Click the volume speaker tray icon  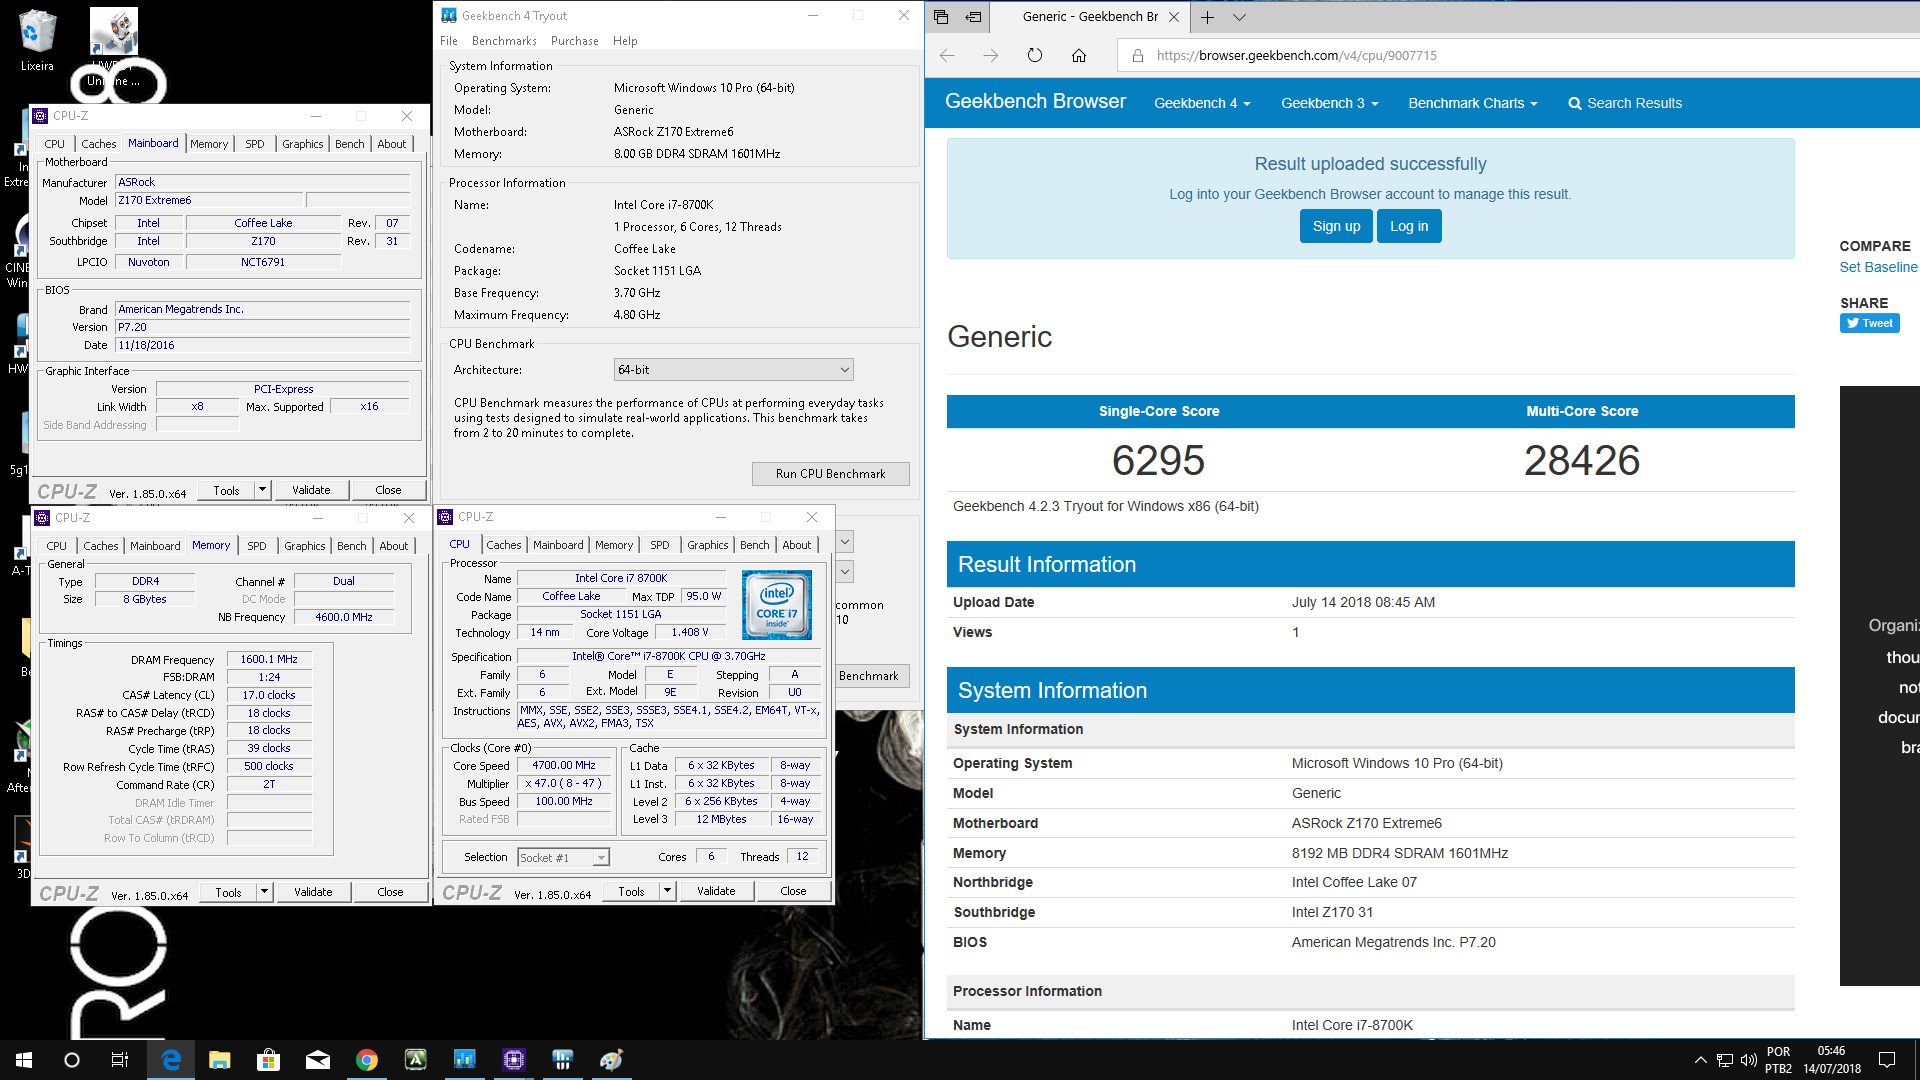1748,1060
